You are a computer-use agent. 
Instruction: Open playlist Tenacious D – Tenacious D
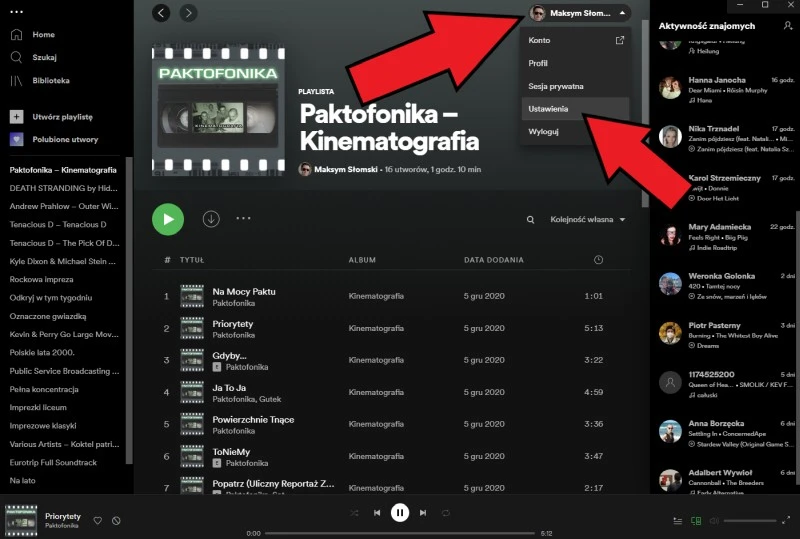coord(58,225)
